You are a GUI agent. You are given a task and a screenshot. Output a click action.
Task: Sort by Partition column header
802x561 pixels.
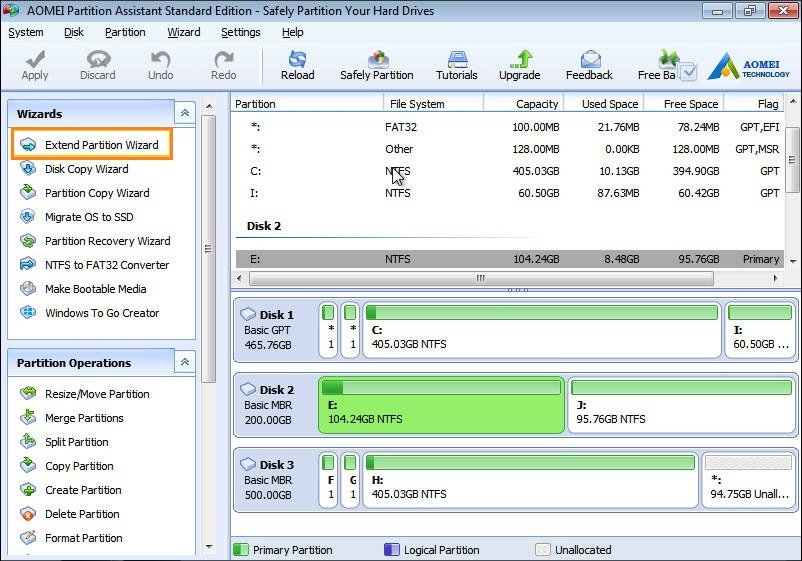307,104
